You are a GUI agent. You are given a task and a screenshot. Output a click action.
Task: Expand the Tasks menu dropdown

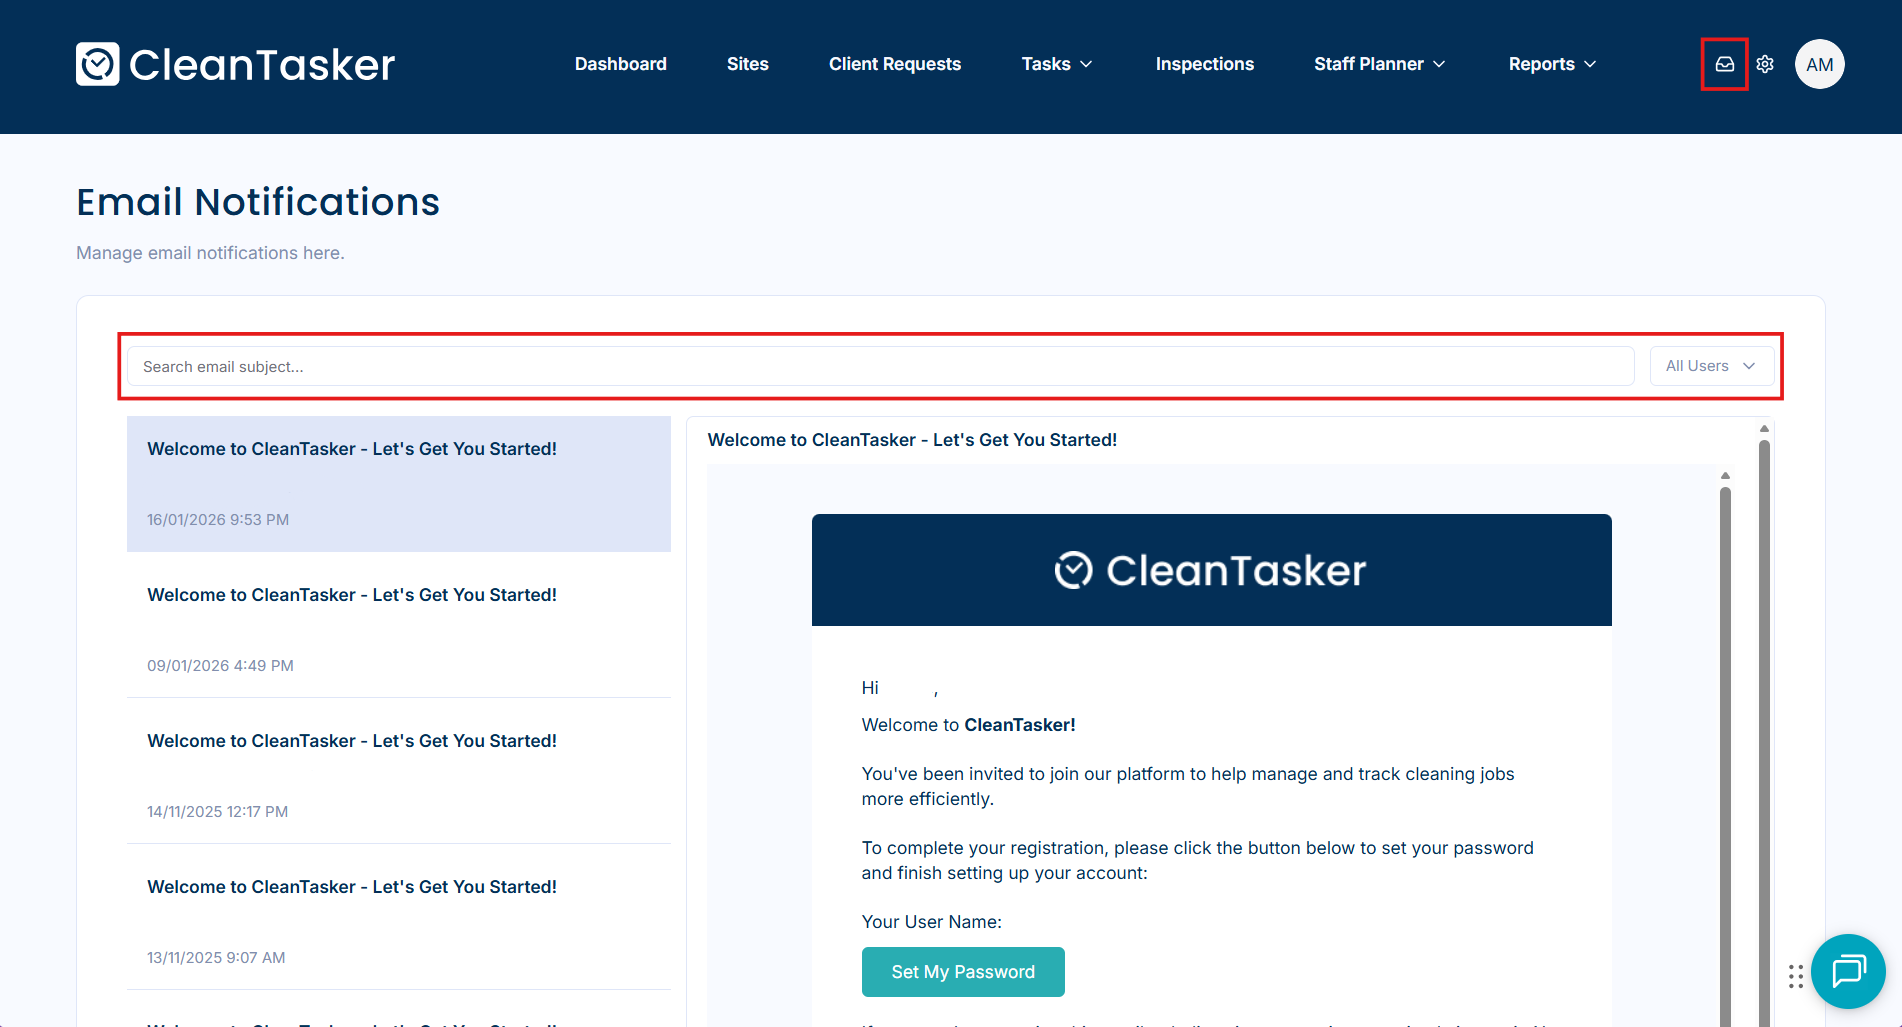click(1056, 64)
